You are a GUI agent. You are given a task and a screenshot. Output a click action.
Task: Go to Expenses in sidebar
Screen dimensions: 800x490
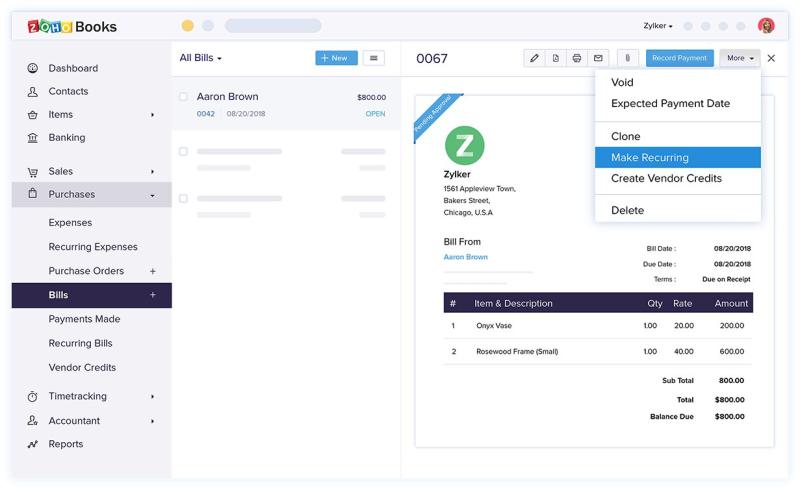[70, 223]
